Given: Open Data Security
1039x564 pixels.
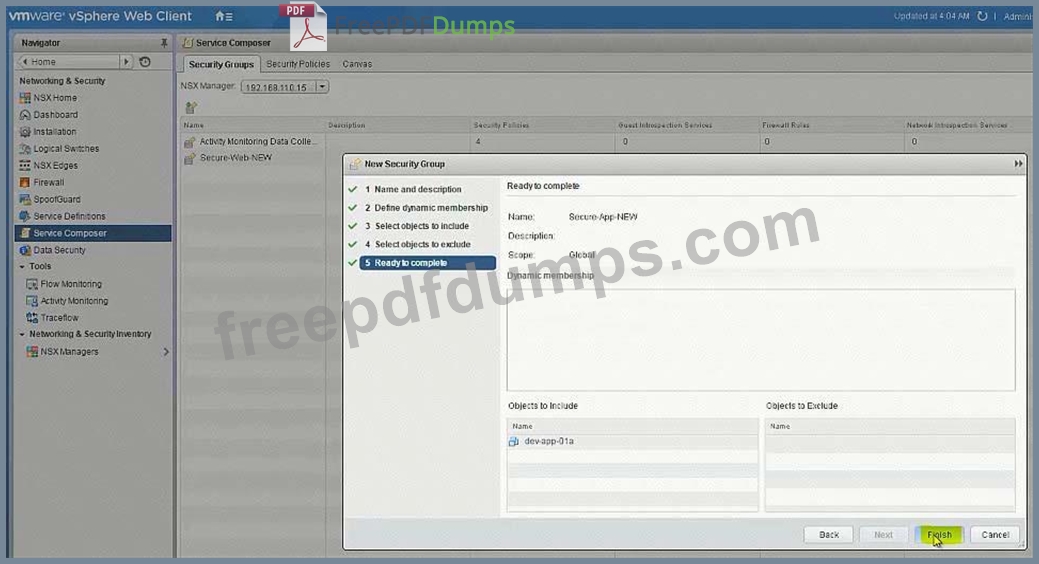Looking at the screenshot, I should [x=60, y=250].
